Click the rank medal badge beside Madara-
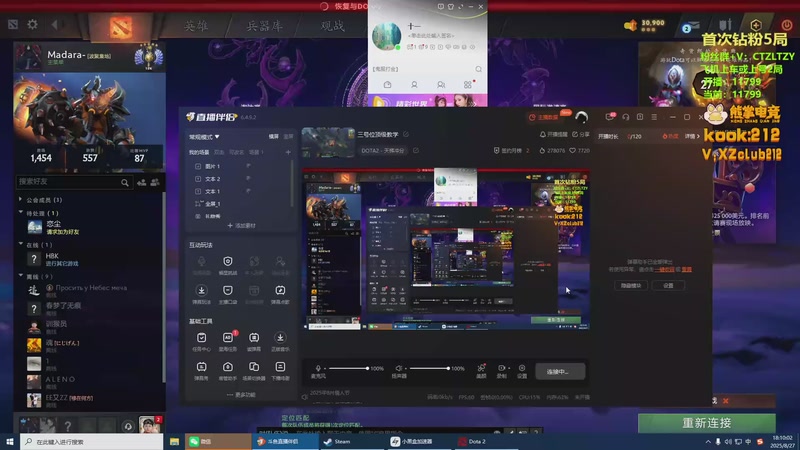 pyautogui.click(x=148, y=57)
